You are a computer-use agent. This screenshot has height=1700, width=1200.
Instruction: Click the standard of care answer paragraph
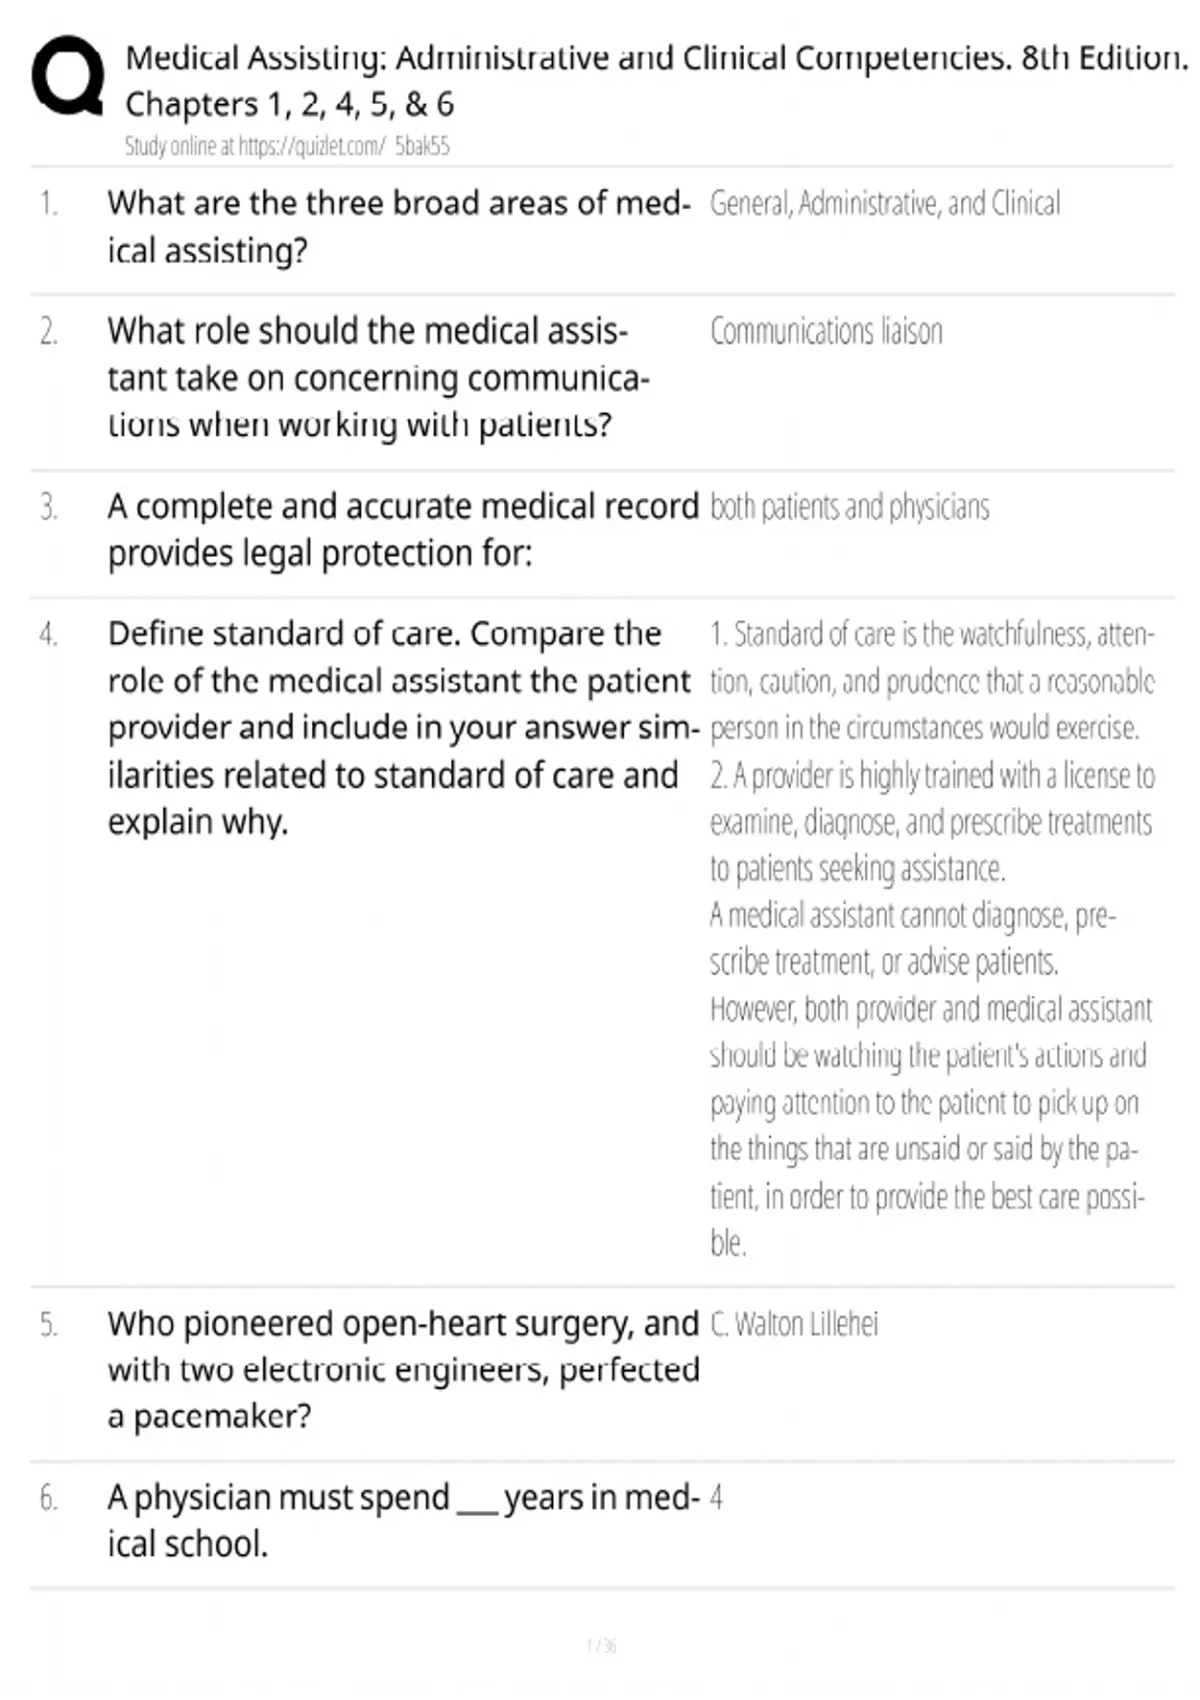point(932,938)
